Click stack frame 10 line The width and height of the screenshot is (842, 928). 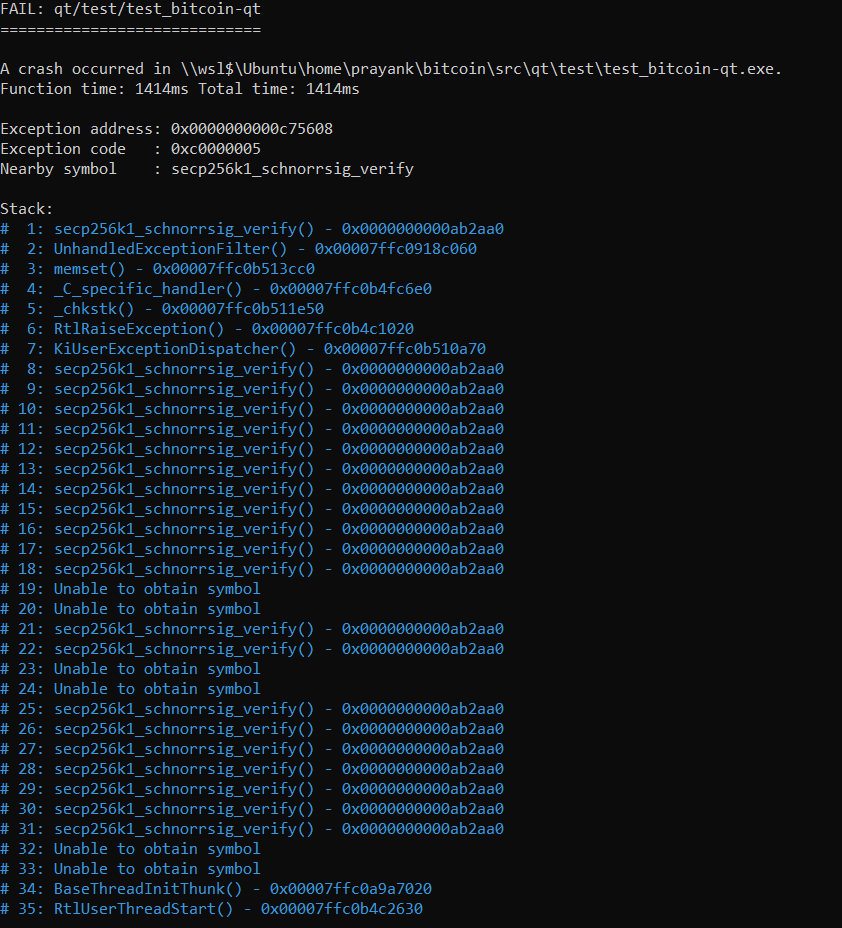[252, 409]
